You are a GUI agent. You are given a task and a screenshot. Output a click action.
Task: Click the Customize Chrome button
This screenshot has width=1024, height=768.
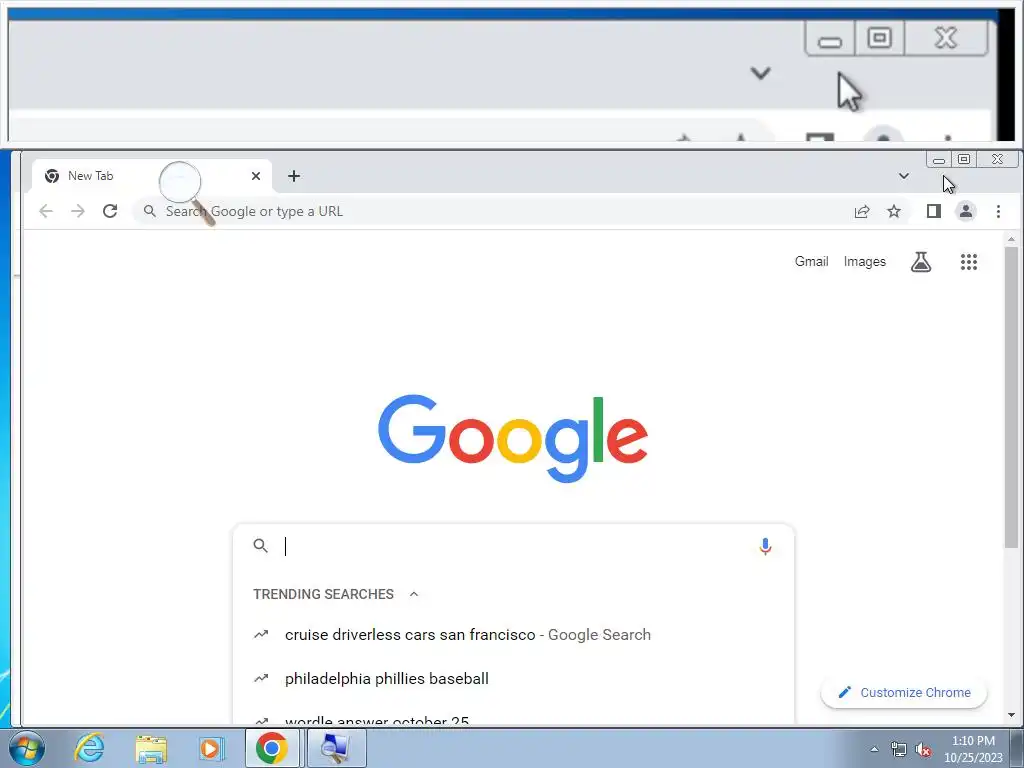(x=904, y=692)
